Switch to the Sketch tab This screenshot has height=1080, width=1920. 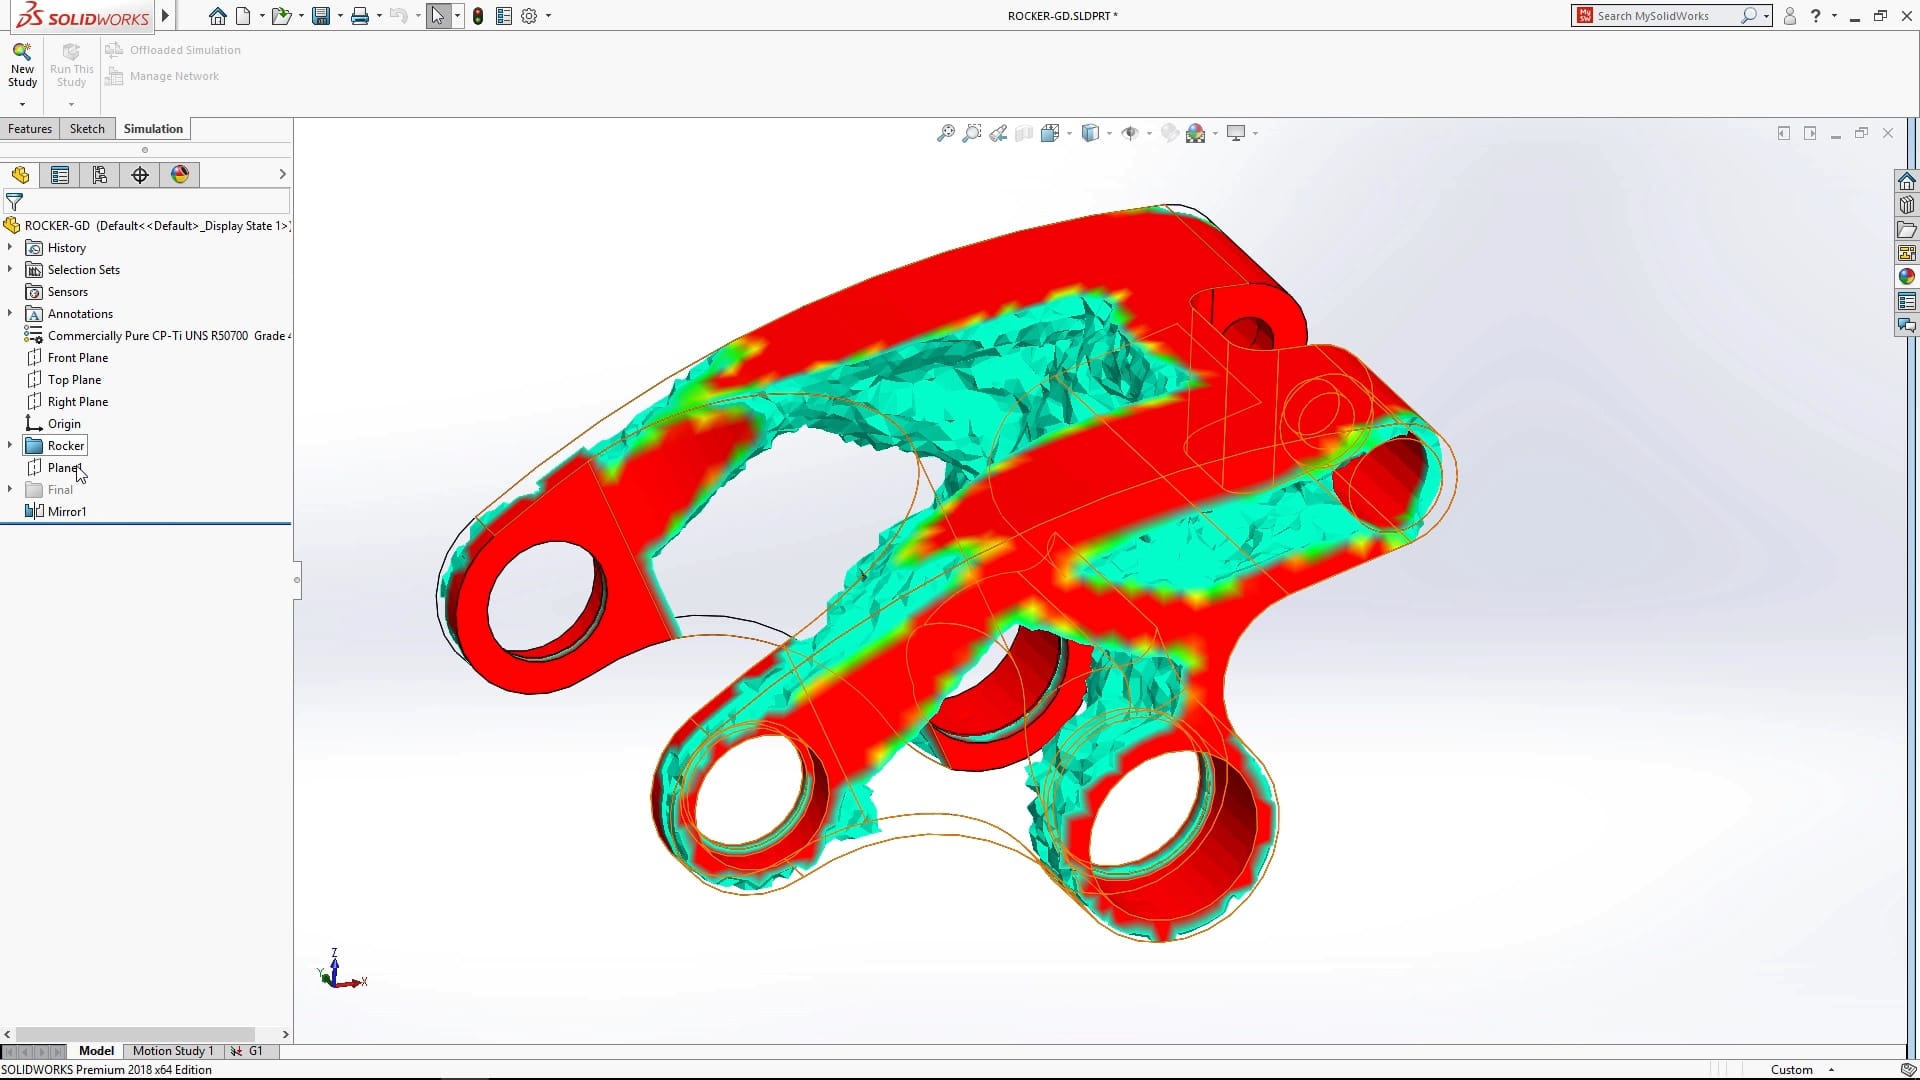87,129
